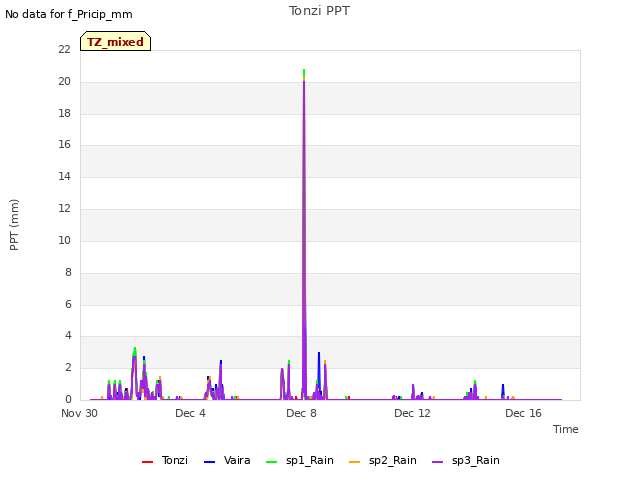Click the y-axis tick label 20
The width and height of the screenshot is (640, 480).
tap(64, 82)
